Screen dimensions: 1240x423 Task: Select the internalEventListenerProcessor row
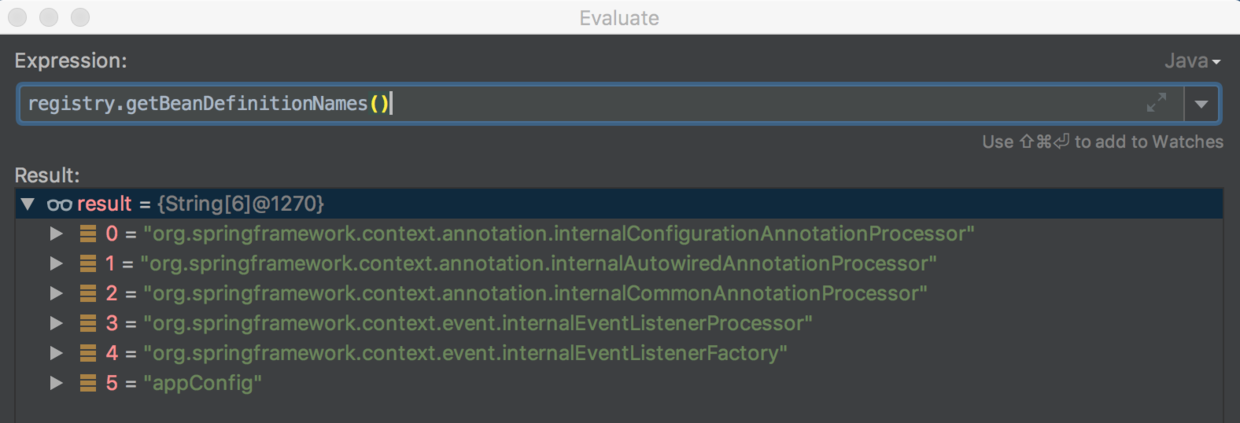478,324
